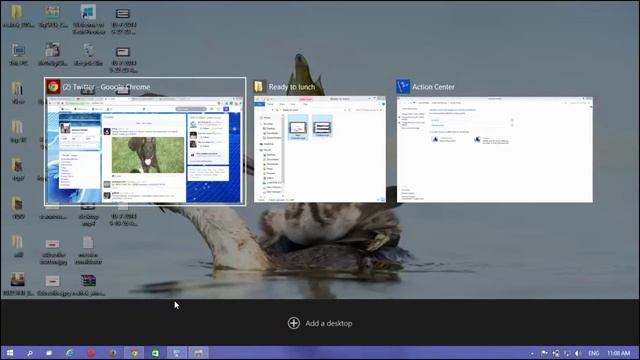Click the folder icon beside Ready to lunch
This screenshot has height=360, width=640.
coord(259,87)
